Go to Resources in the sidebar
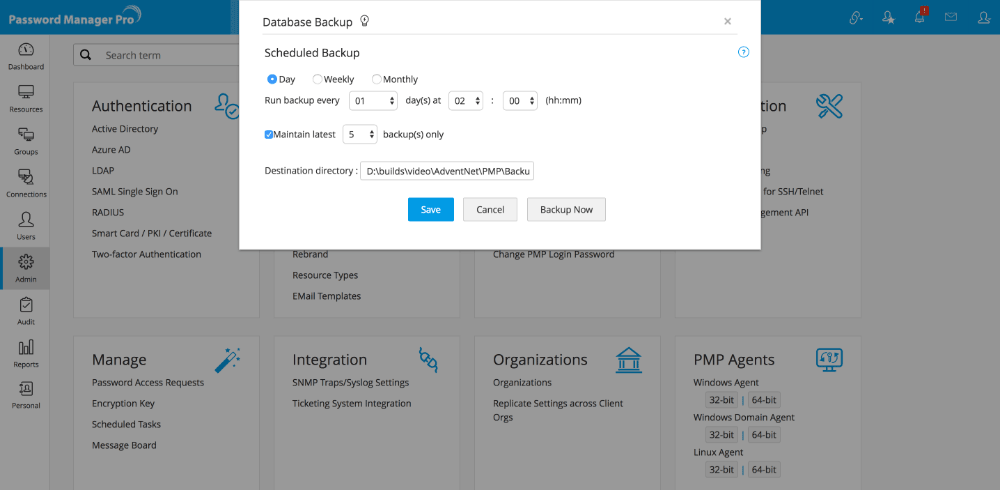Viewport: 1000px width, 490px height. (x=26, y=98)
